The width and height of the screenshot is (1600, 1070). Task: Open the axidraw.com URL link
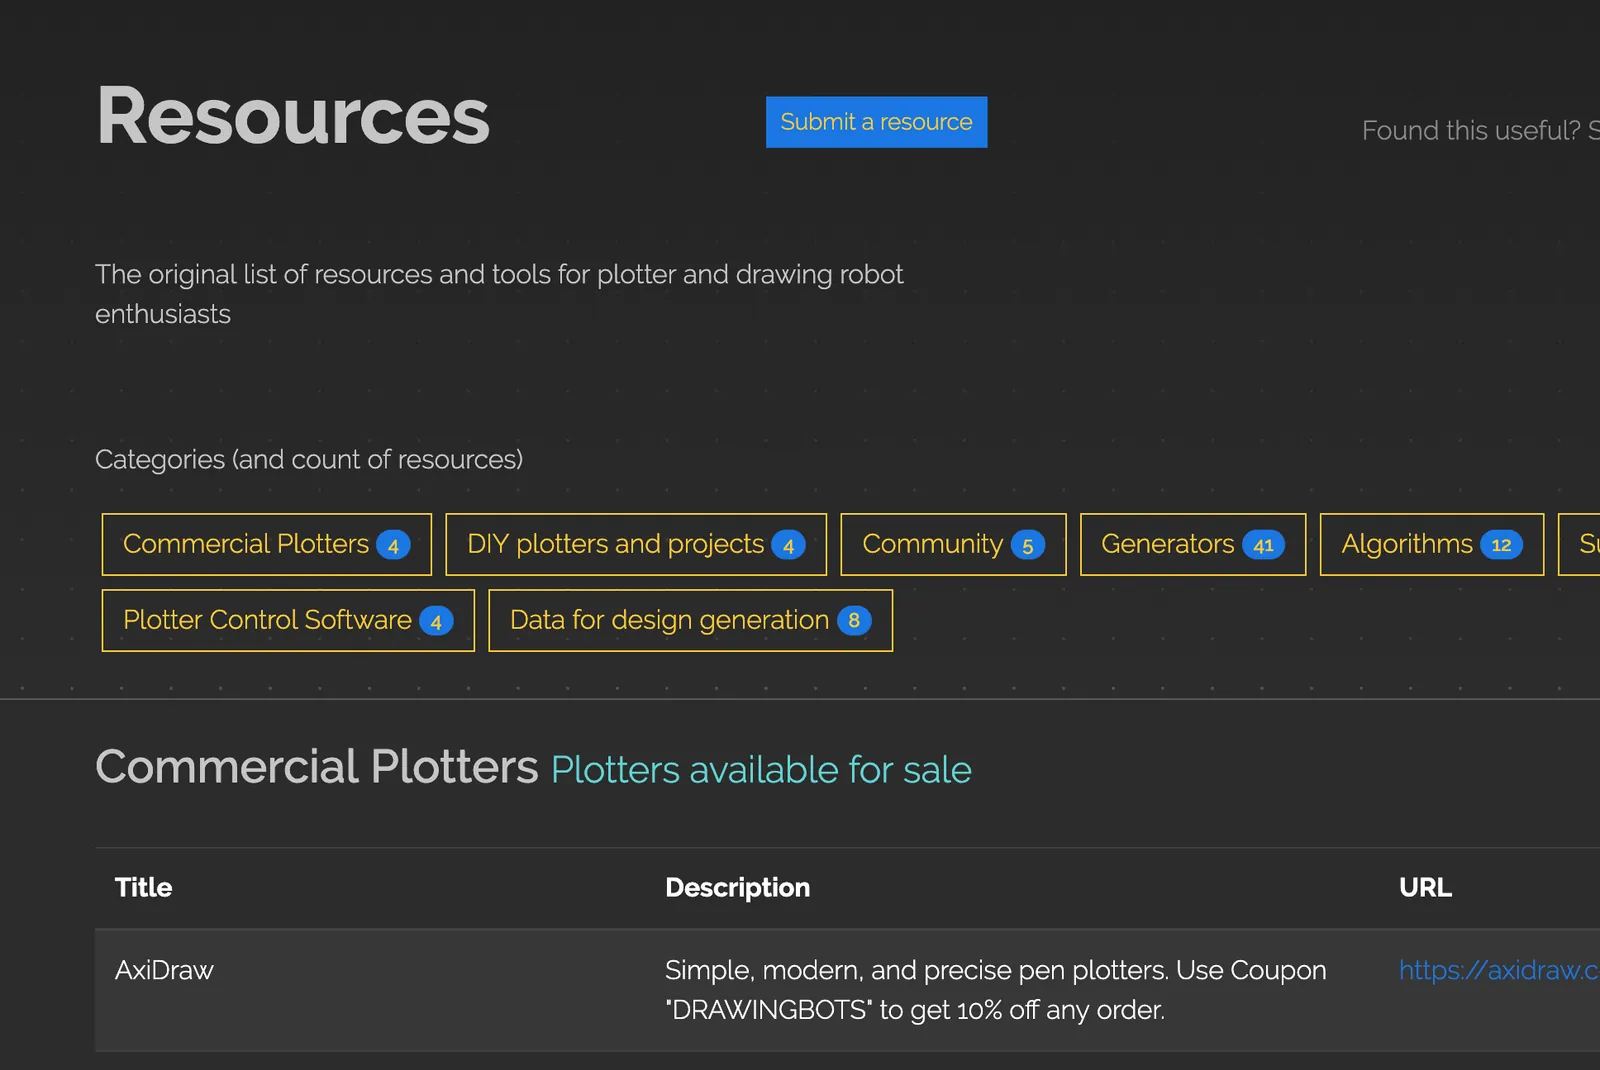coord(1498,970)
